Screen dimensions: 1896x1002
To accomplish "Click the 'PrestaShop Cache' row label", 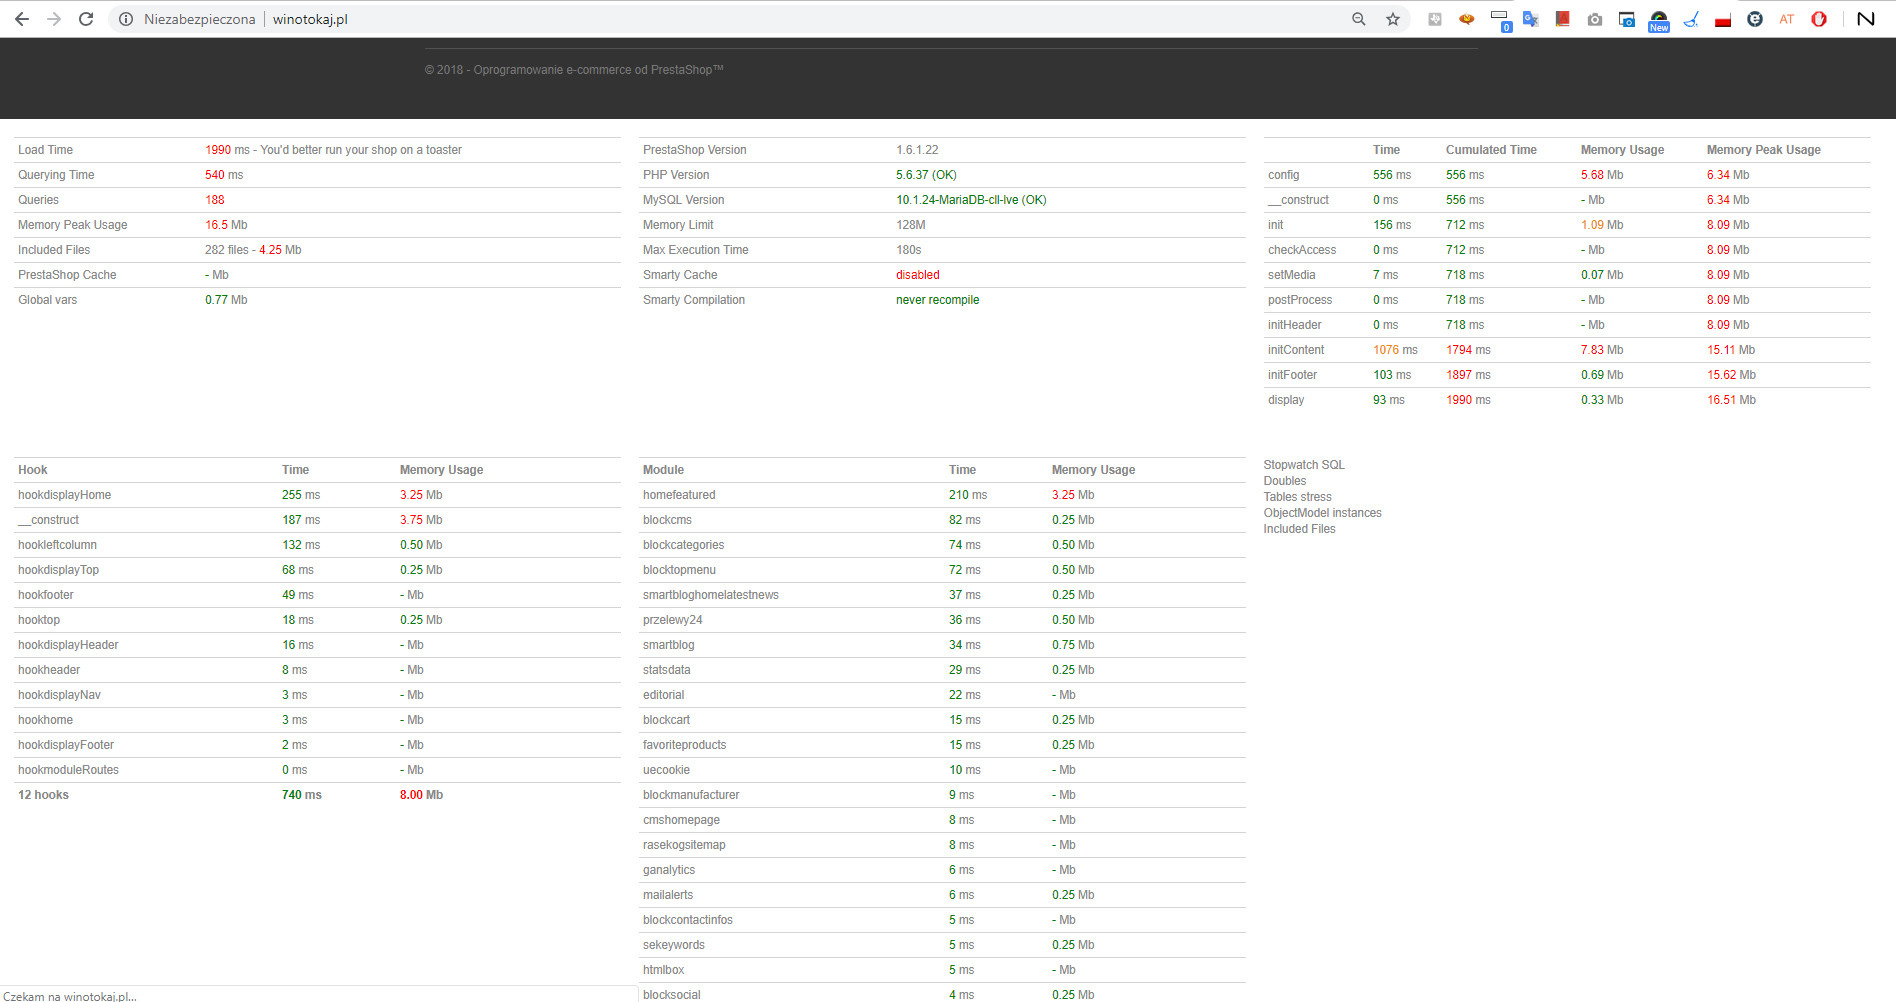I will click(x=67, y=275).
